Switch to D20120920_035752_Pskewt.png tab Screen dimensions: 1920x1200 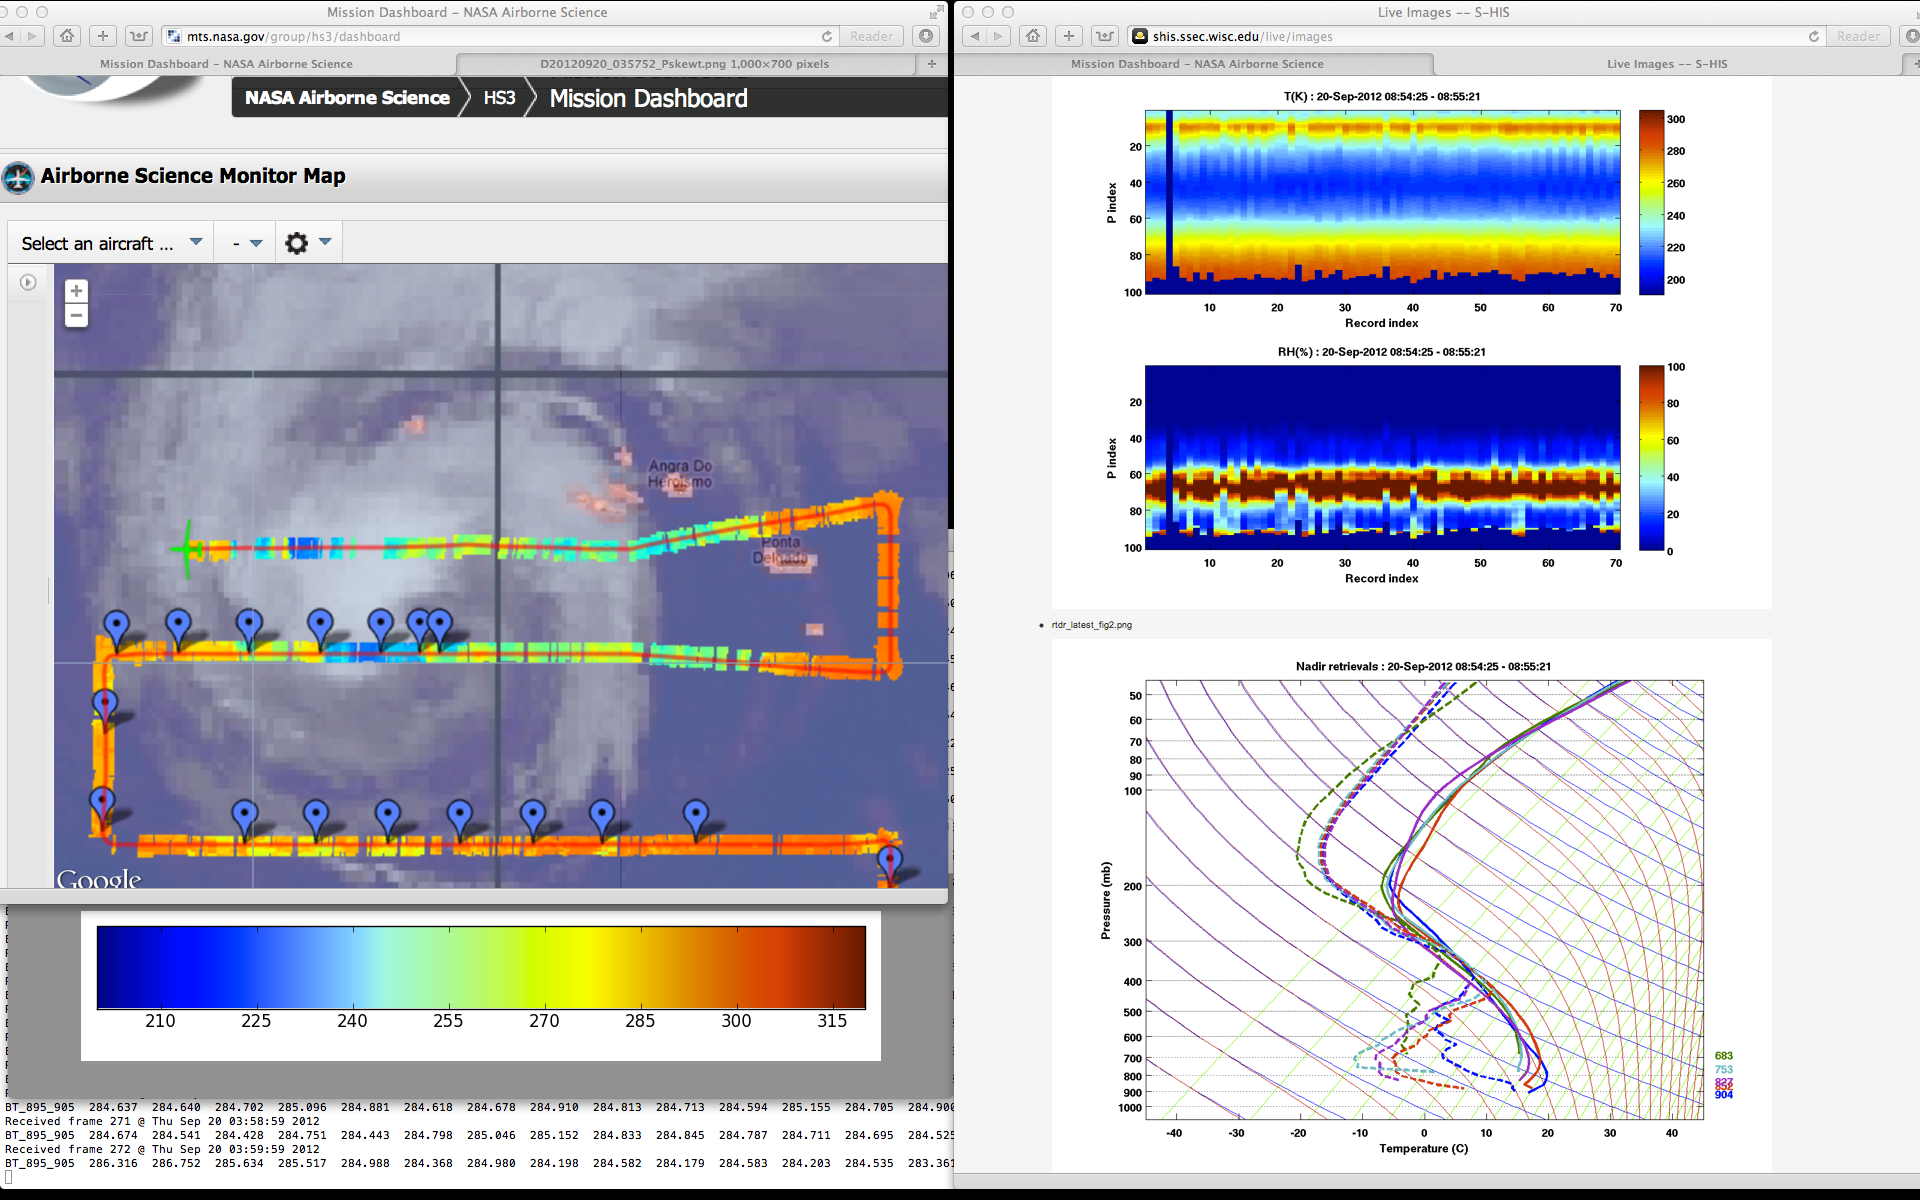tap(684, 64)
